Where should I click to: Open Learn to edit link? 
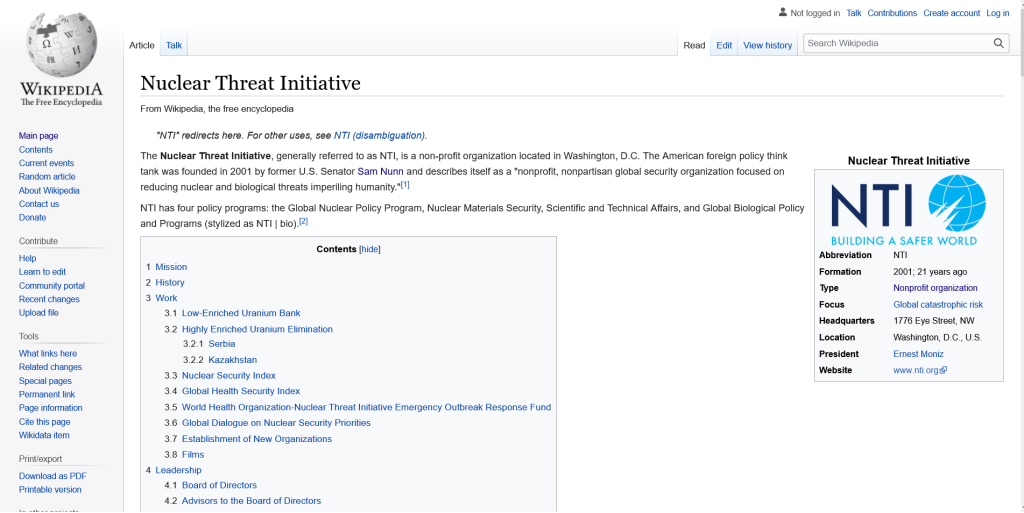42,272
